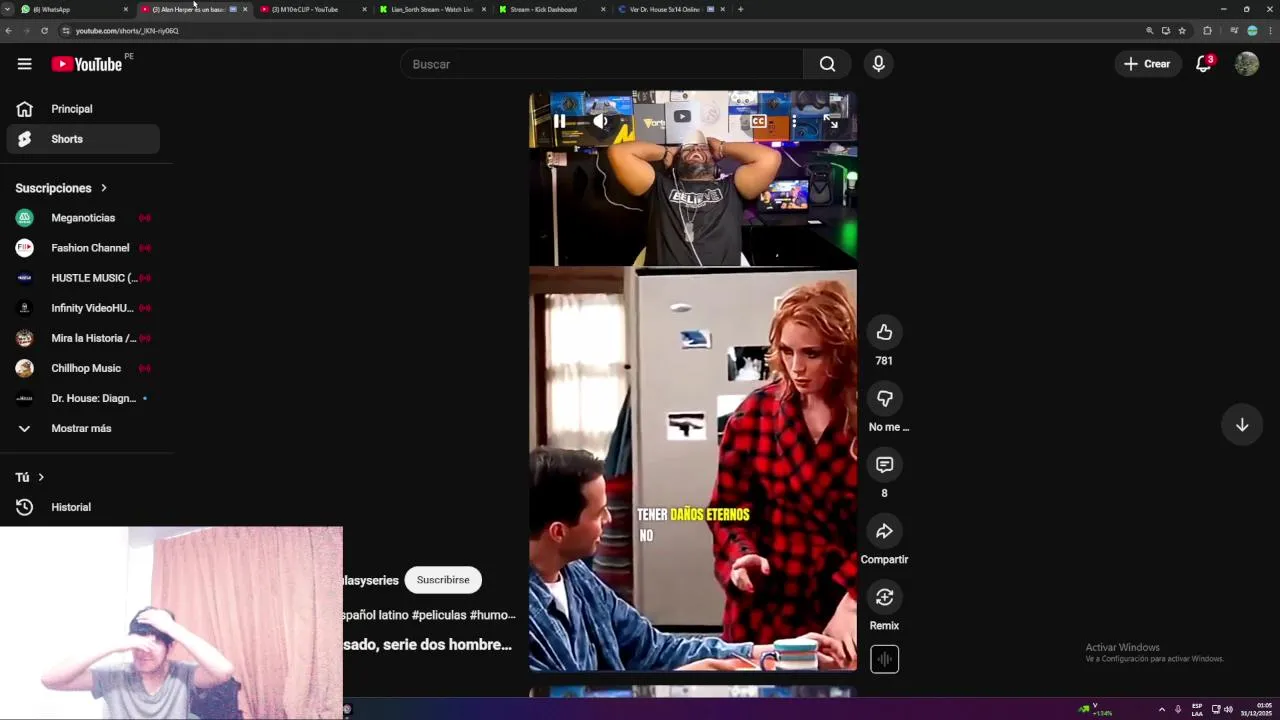Open Historial in the sidebar
Screen dimensions: 1280x720
[x=83, y=507]
